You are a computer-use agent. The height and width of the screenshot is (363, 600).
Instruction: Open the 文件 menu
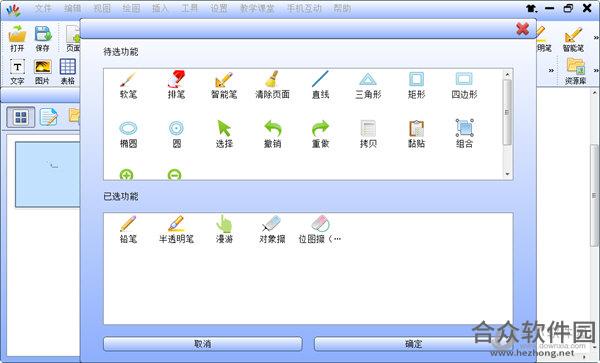43,8
